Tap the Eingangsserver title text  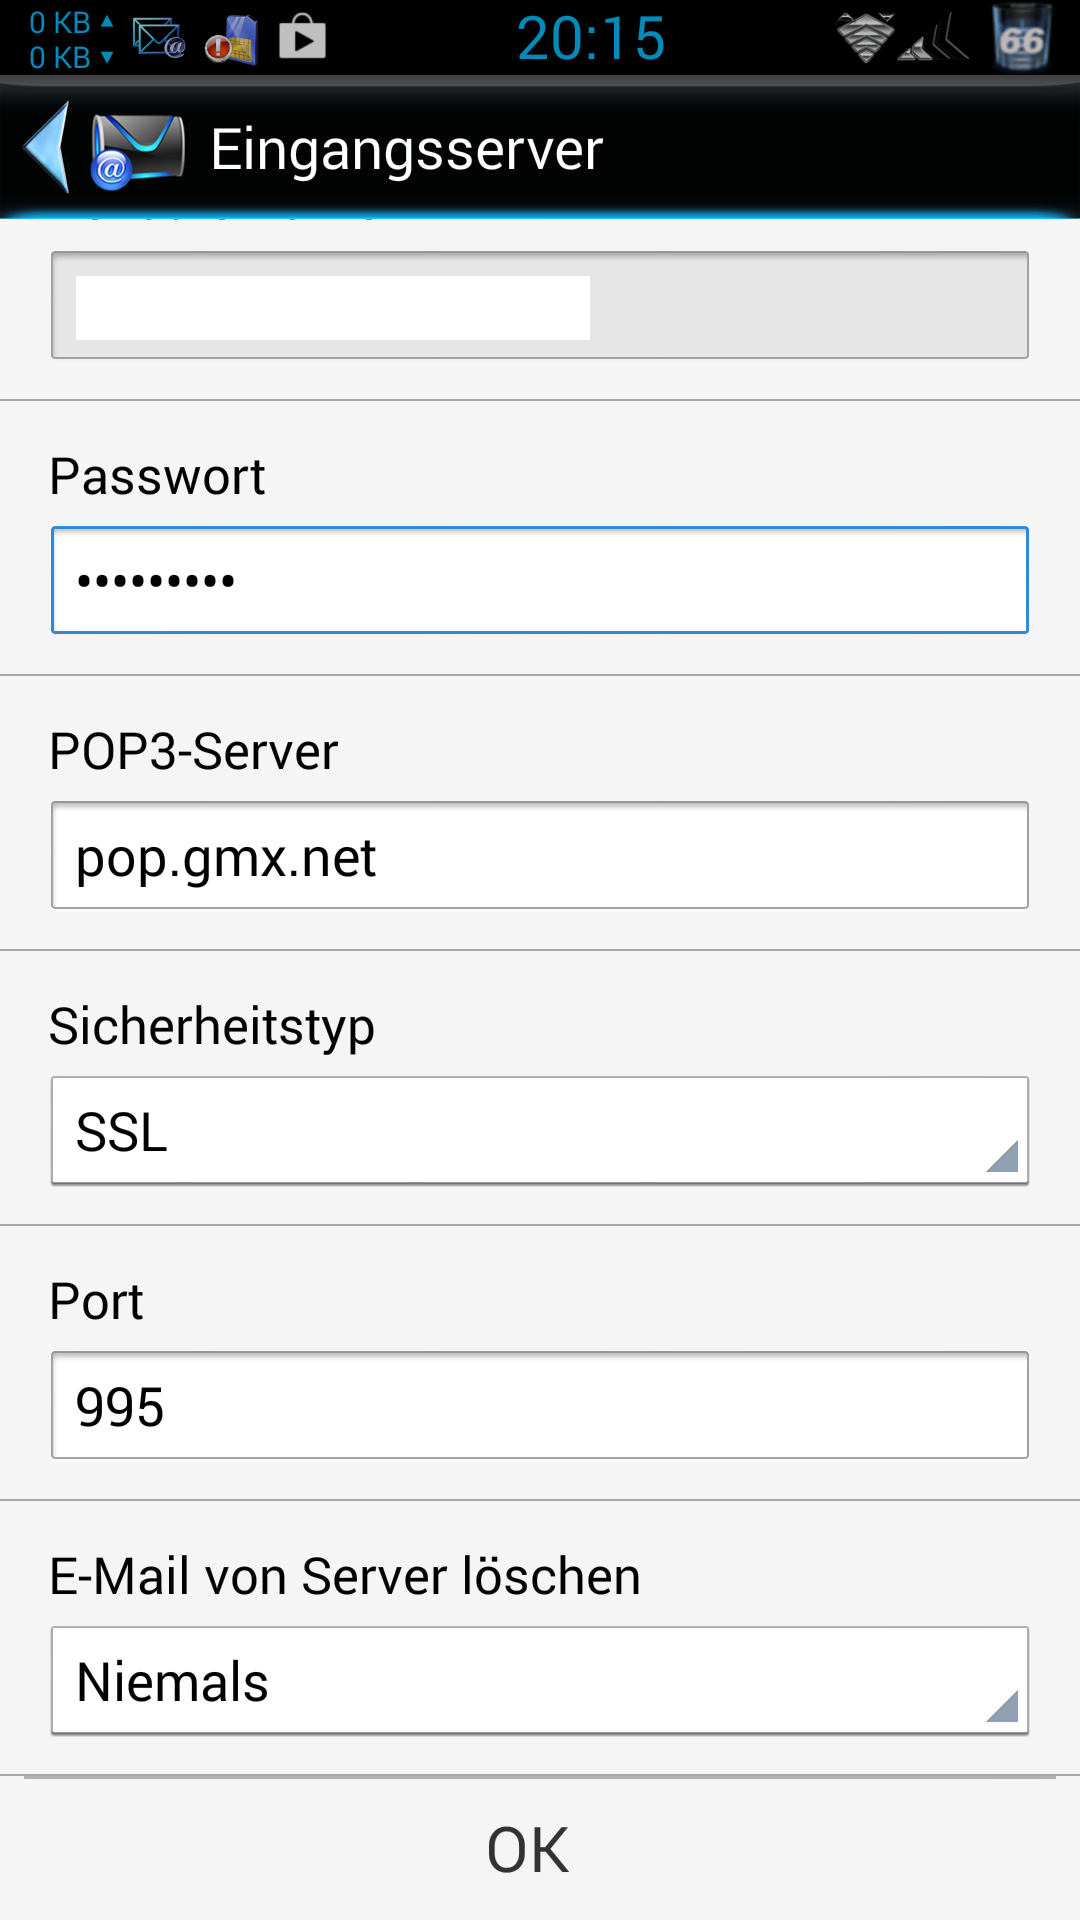click(x=407, y=150)
